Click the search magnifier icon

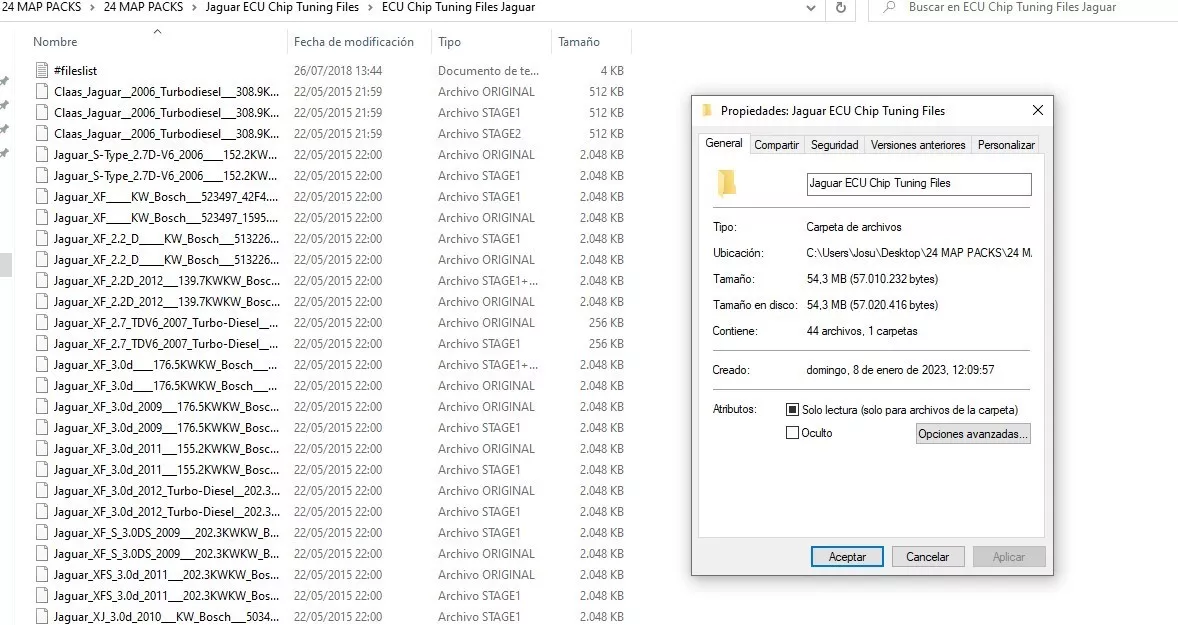(890, 8)
